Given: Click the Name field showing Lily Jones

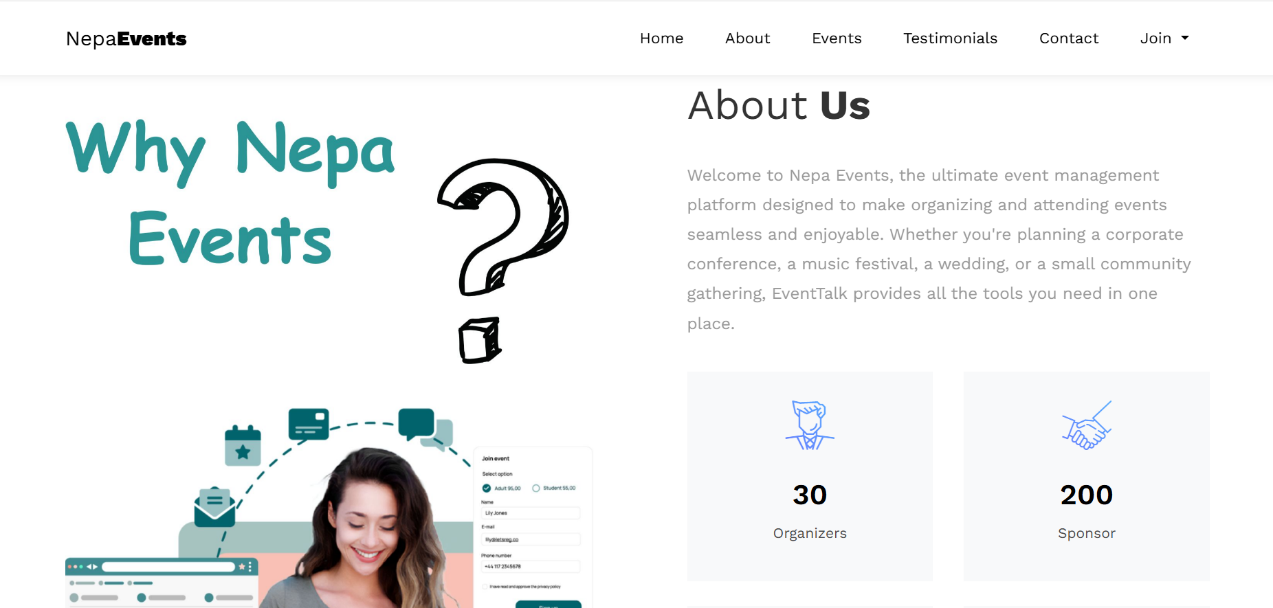Looking at the screenshot, I should 531,512.
